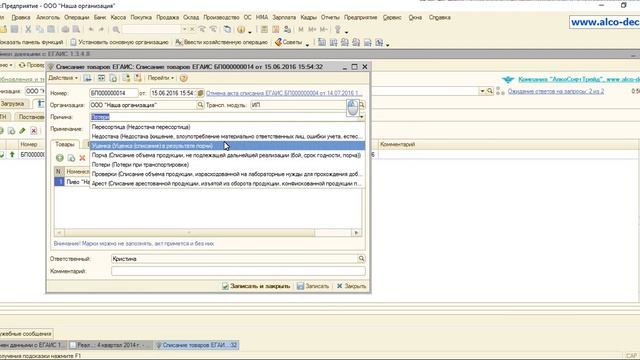Viewport: 640px width, 360px height.
Task: Open the Продажа menu
Action: point(167,18)
